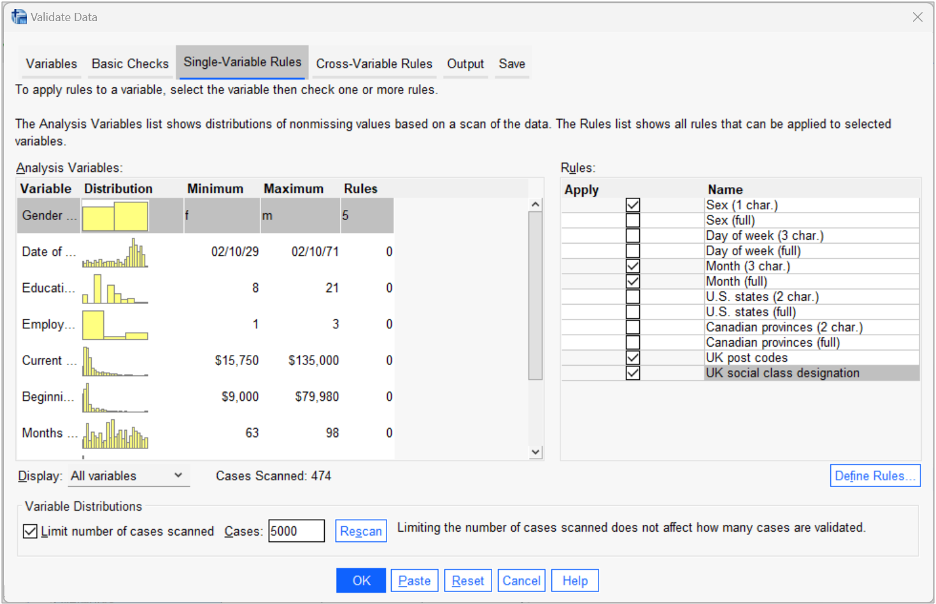The width and height of the screenshot is (936, 604).
Task: Select the Beginni... variable row
Action: click(x=205, y=396)
